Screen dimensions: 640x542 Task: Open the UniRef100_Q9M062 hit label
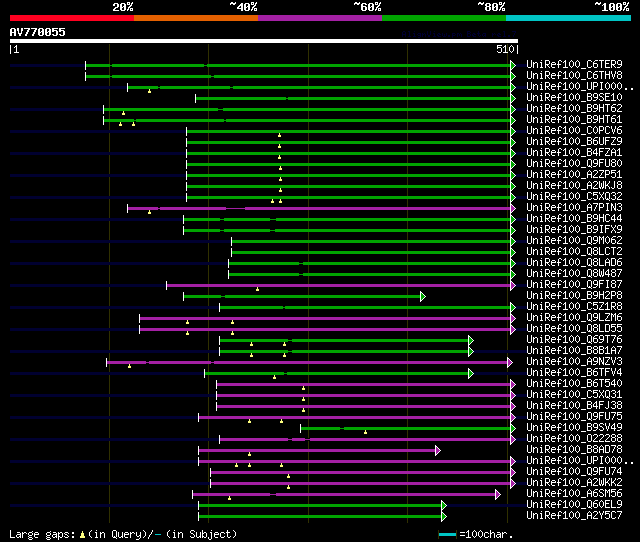574,241
